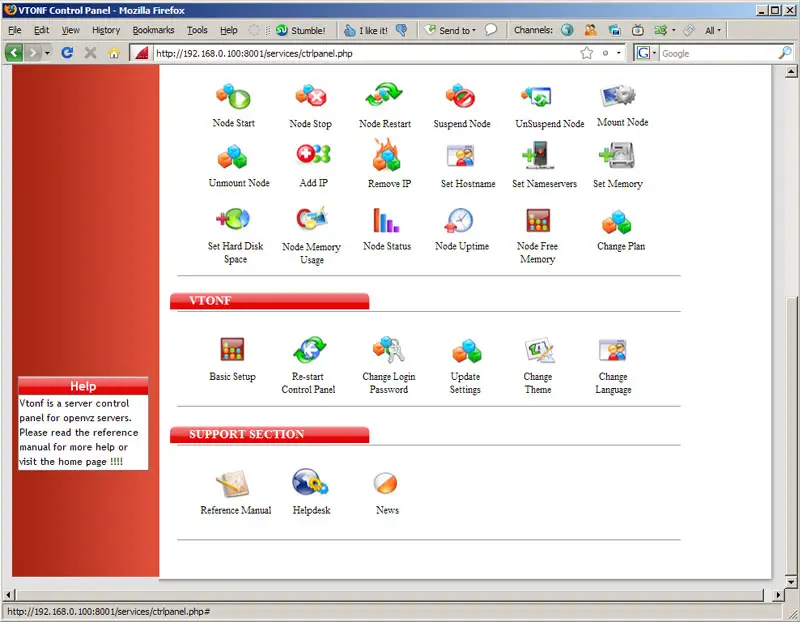Click the Change Language icon
This screenshot has height=622, width=800.
coord(612,350)
